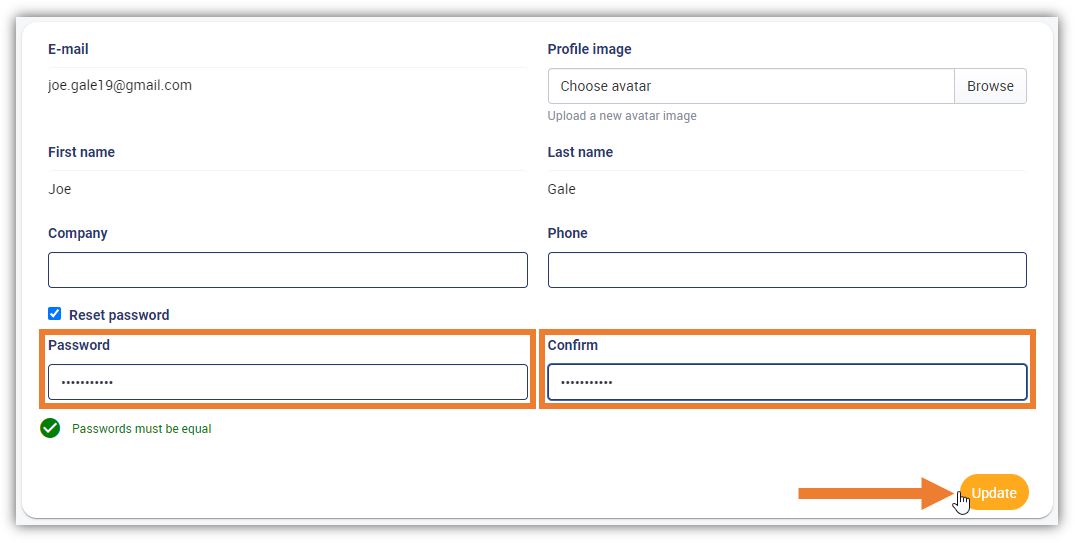
Task: Select the joe.gale19@gmail.com email text
Action: [120, 86]
